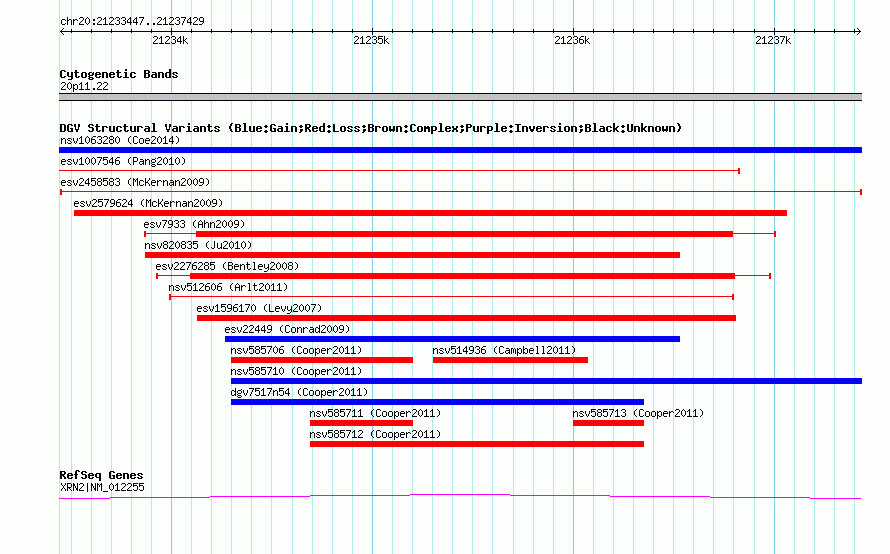Open the esv2458583 (McKernan2009) variant label

tap(135, 182)
